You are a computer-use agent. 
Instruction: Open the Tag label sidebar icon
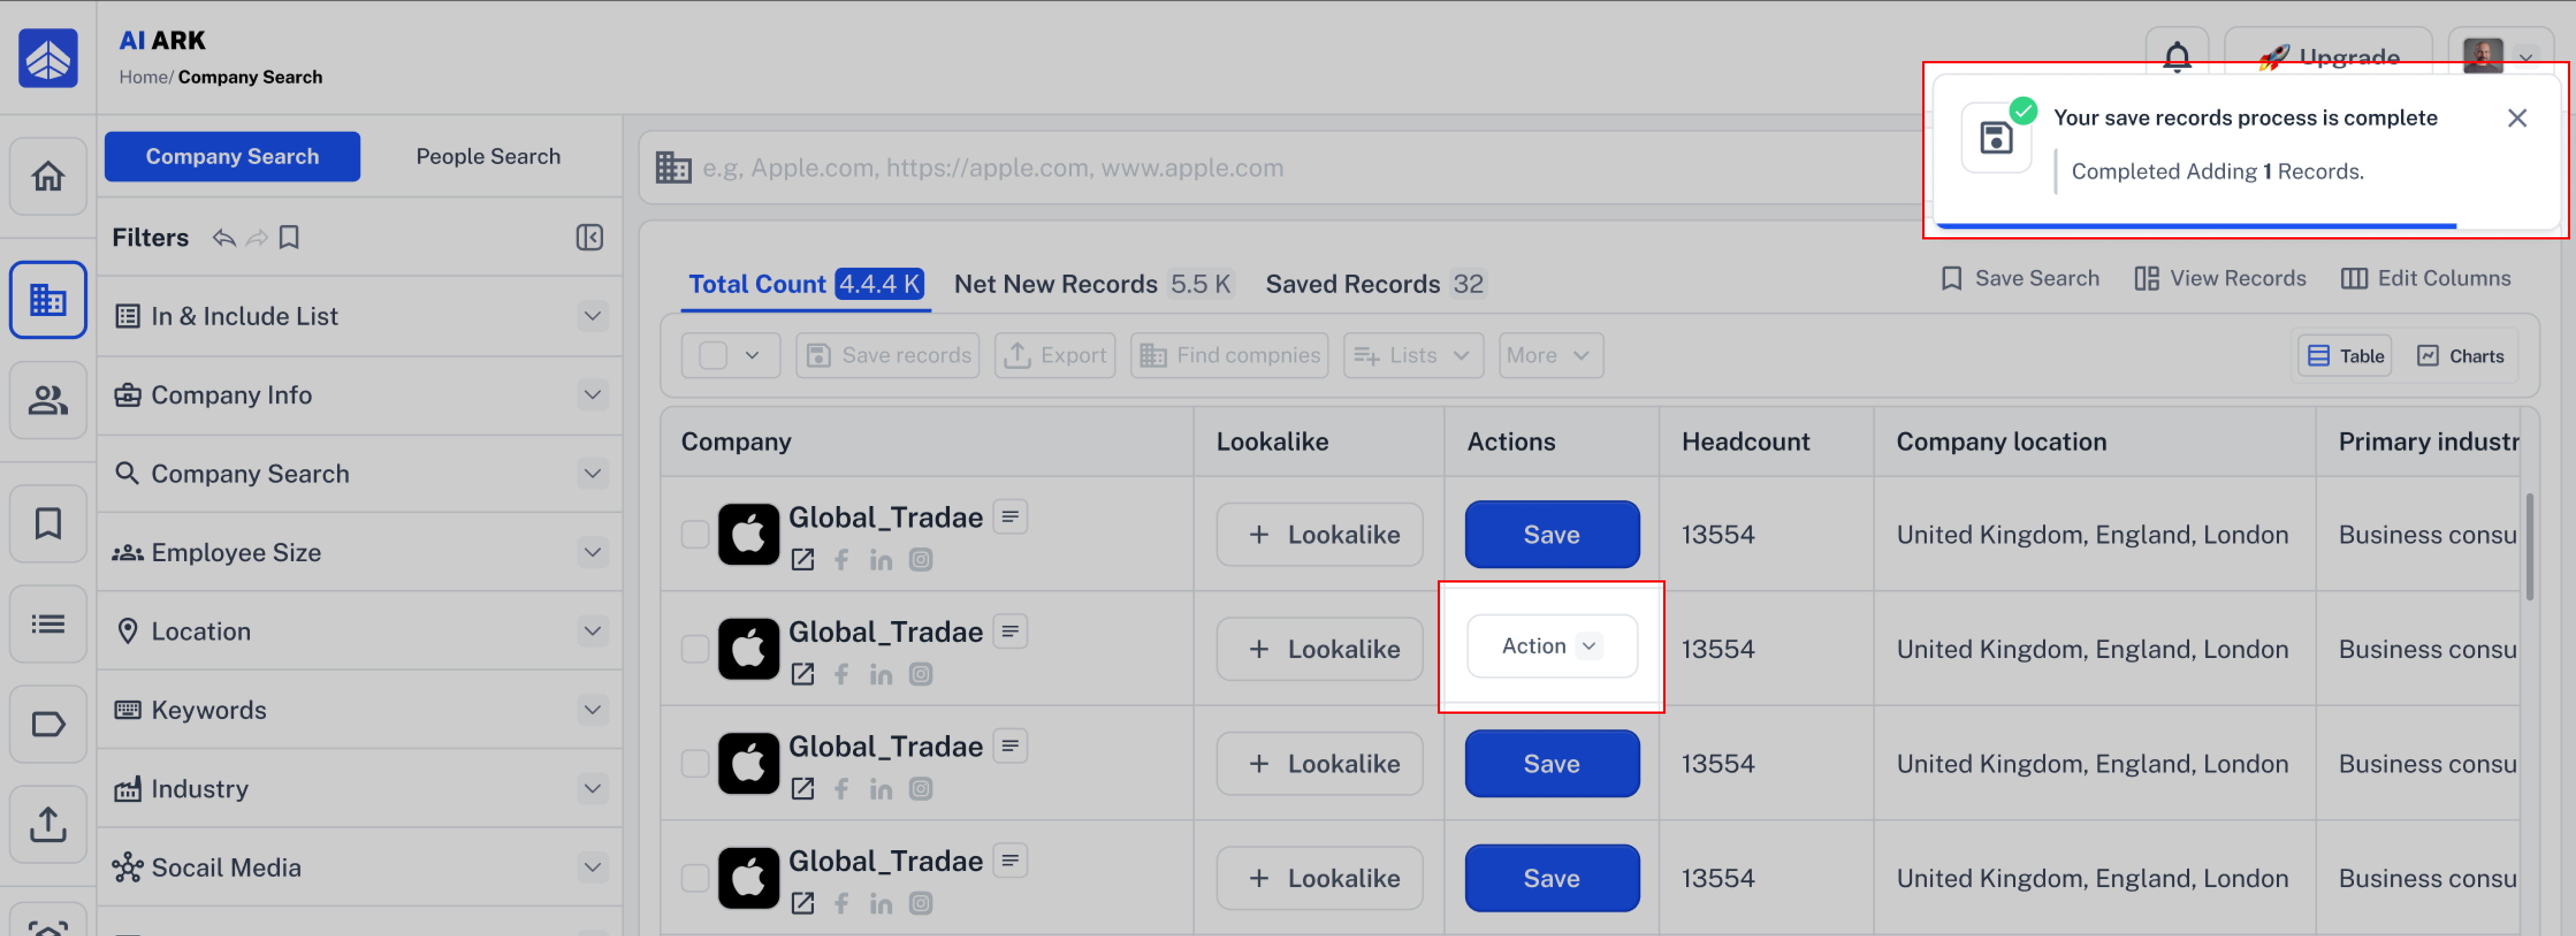pyautogui.click(x=48, y=724)
